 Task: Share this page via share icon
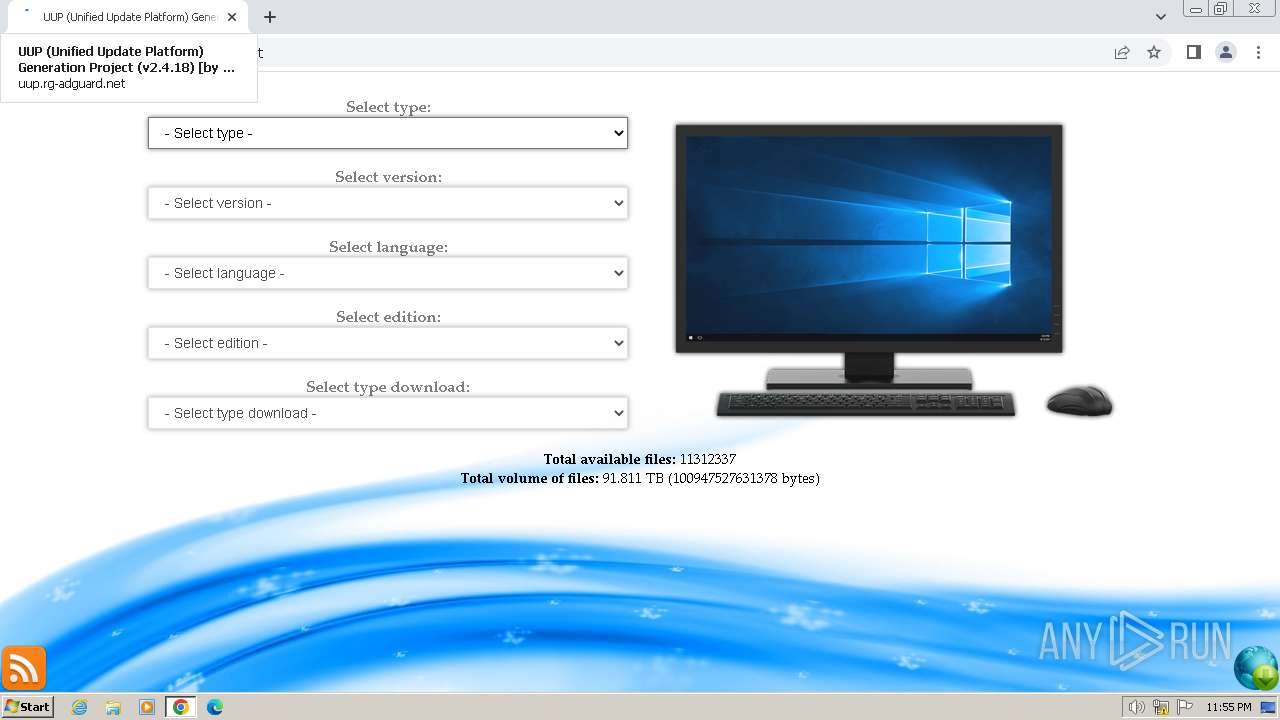[1122, 52]
